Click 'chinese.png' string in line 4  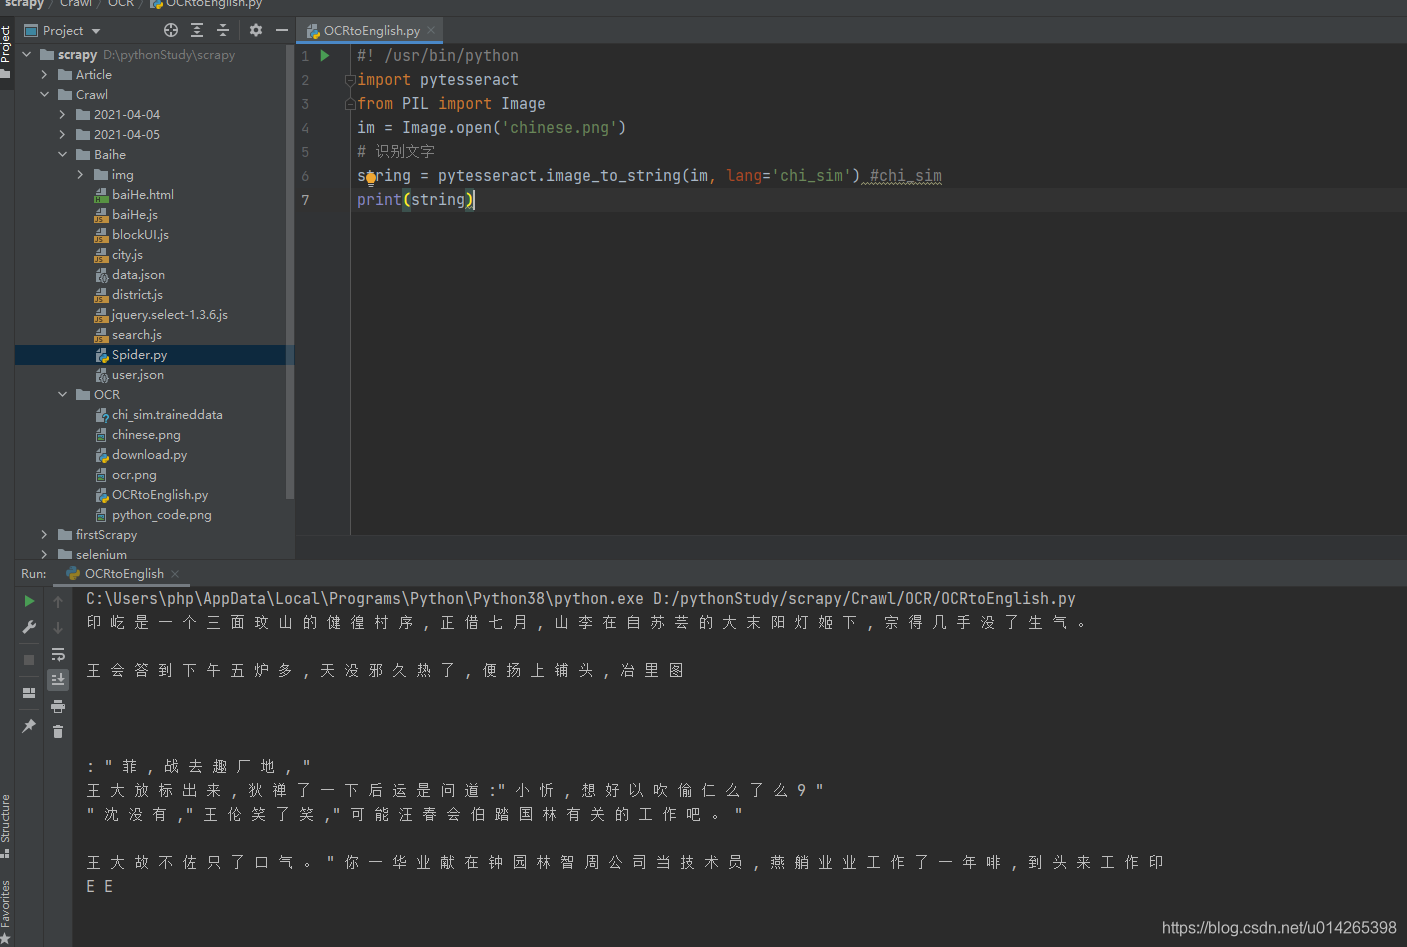pos(559,128)
